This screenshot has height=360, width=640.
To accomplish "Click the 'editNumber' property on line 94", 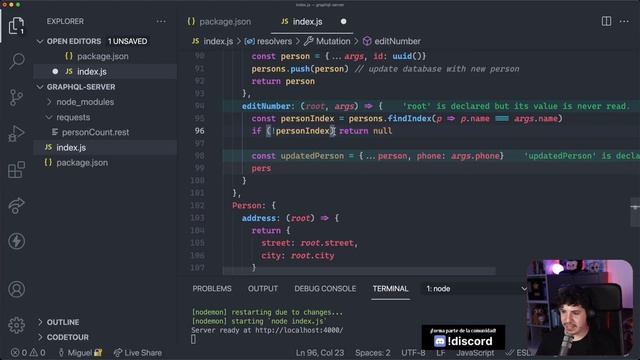I will pos(266,106).
